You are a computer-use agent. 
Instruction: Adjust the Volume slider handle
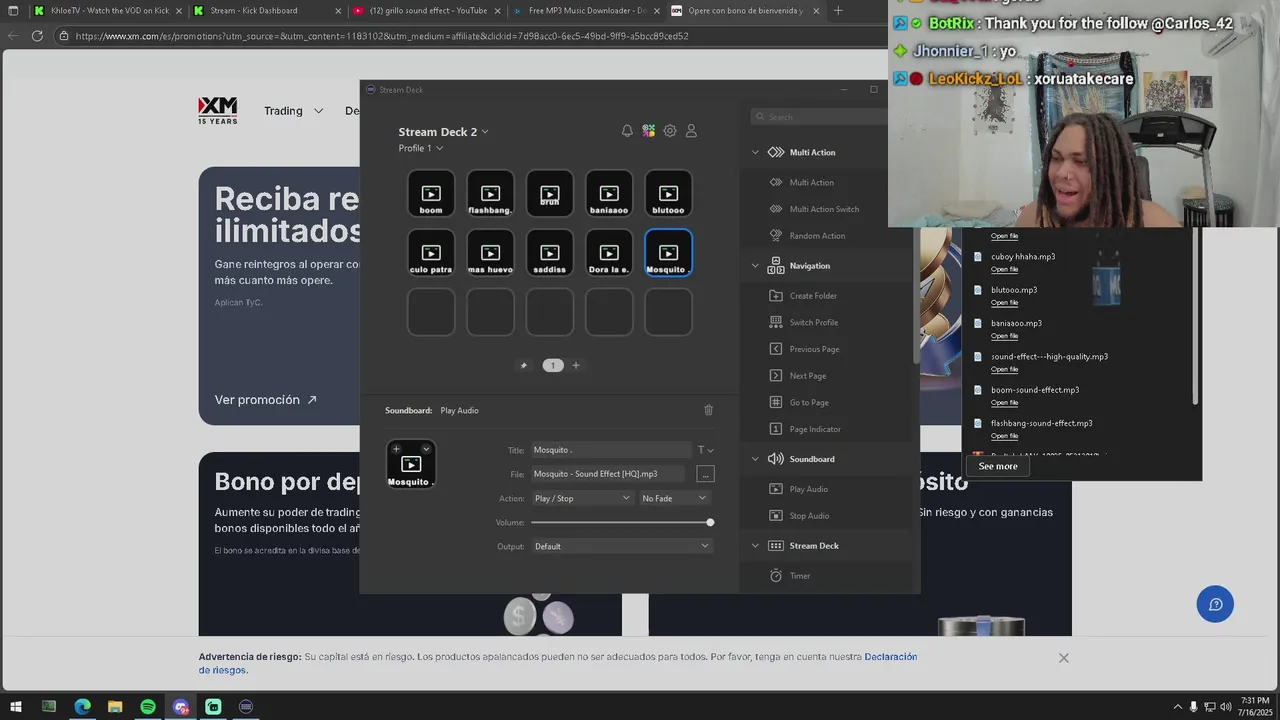pos(710,522)
